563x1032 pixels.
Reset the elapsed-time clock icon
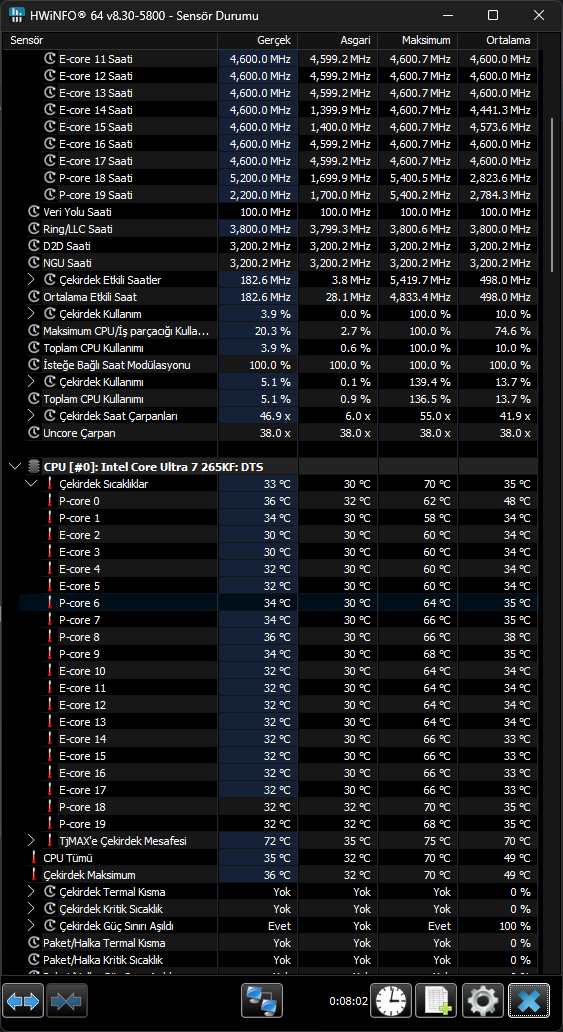391,1001
